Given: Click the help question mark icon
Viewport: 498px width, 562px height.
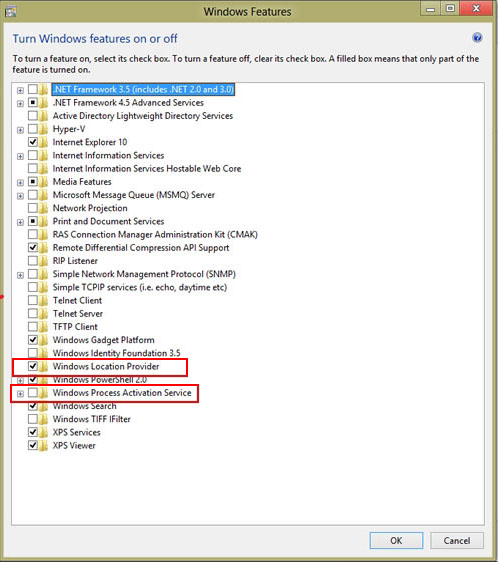Looking at the screenshot, I should 477,38.
